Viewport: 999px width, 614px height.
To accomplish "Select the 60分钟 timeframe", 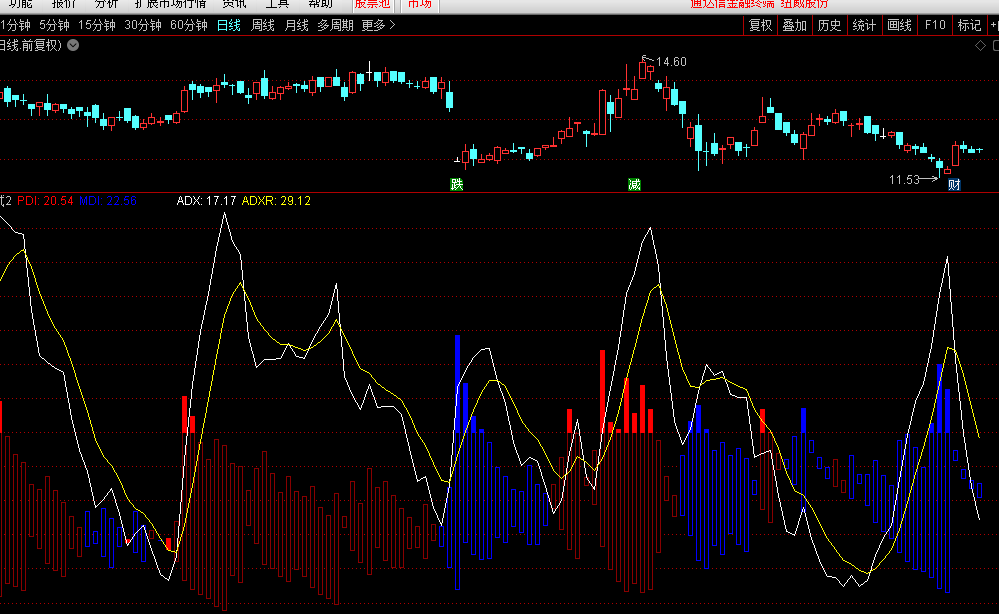I will [188, 25].
